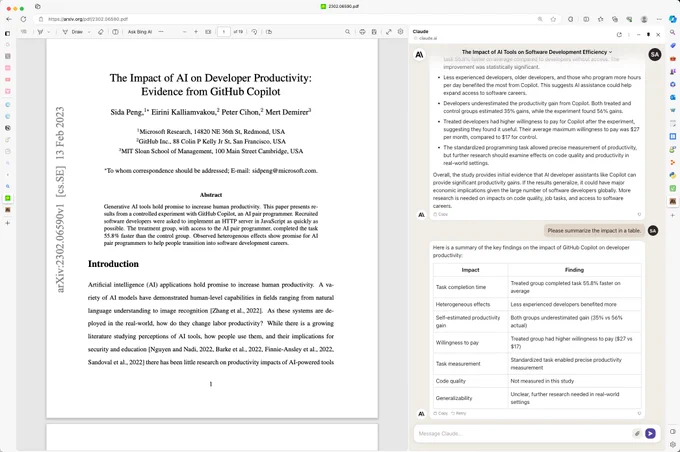The image size is (680, 452).
Task: Open the tab actions icon near window controls
Action: (38, 7)
